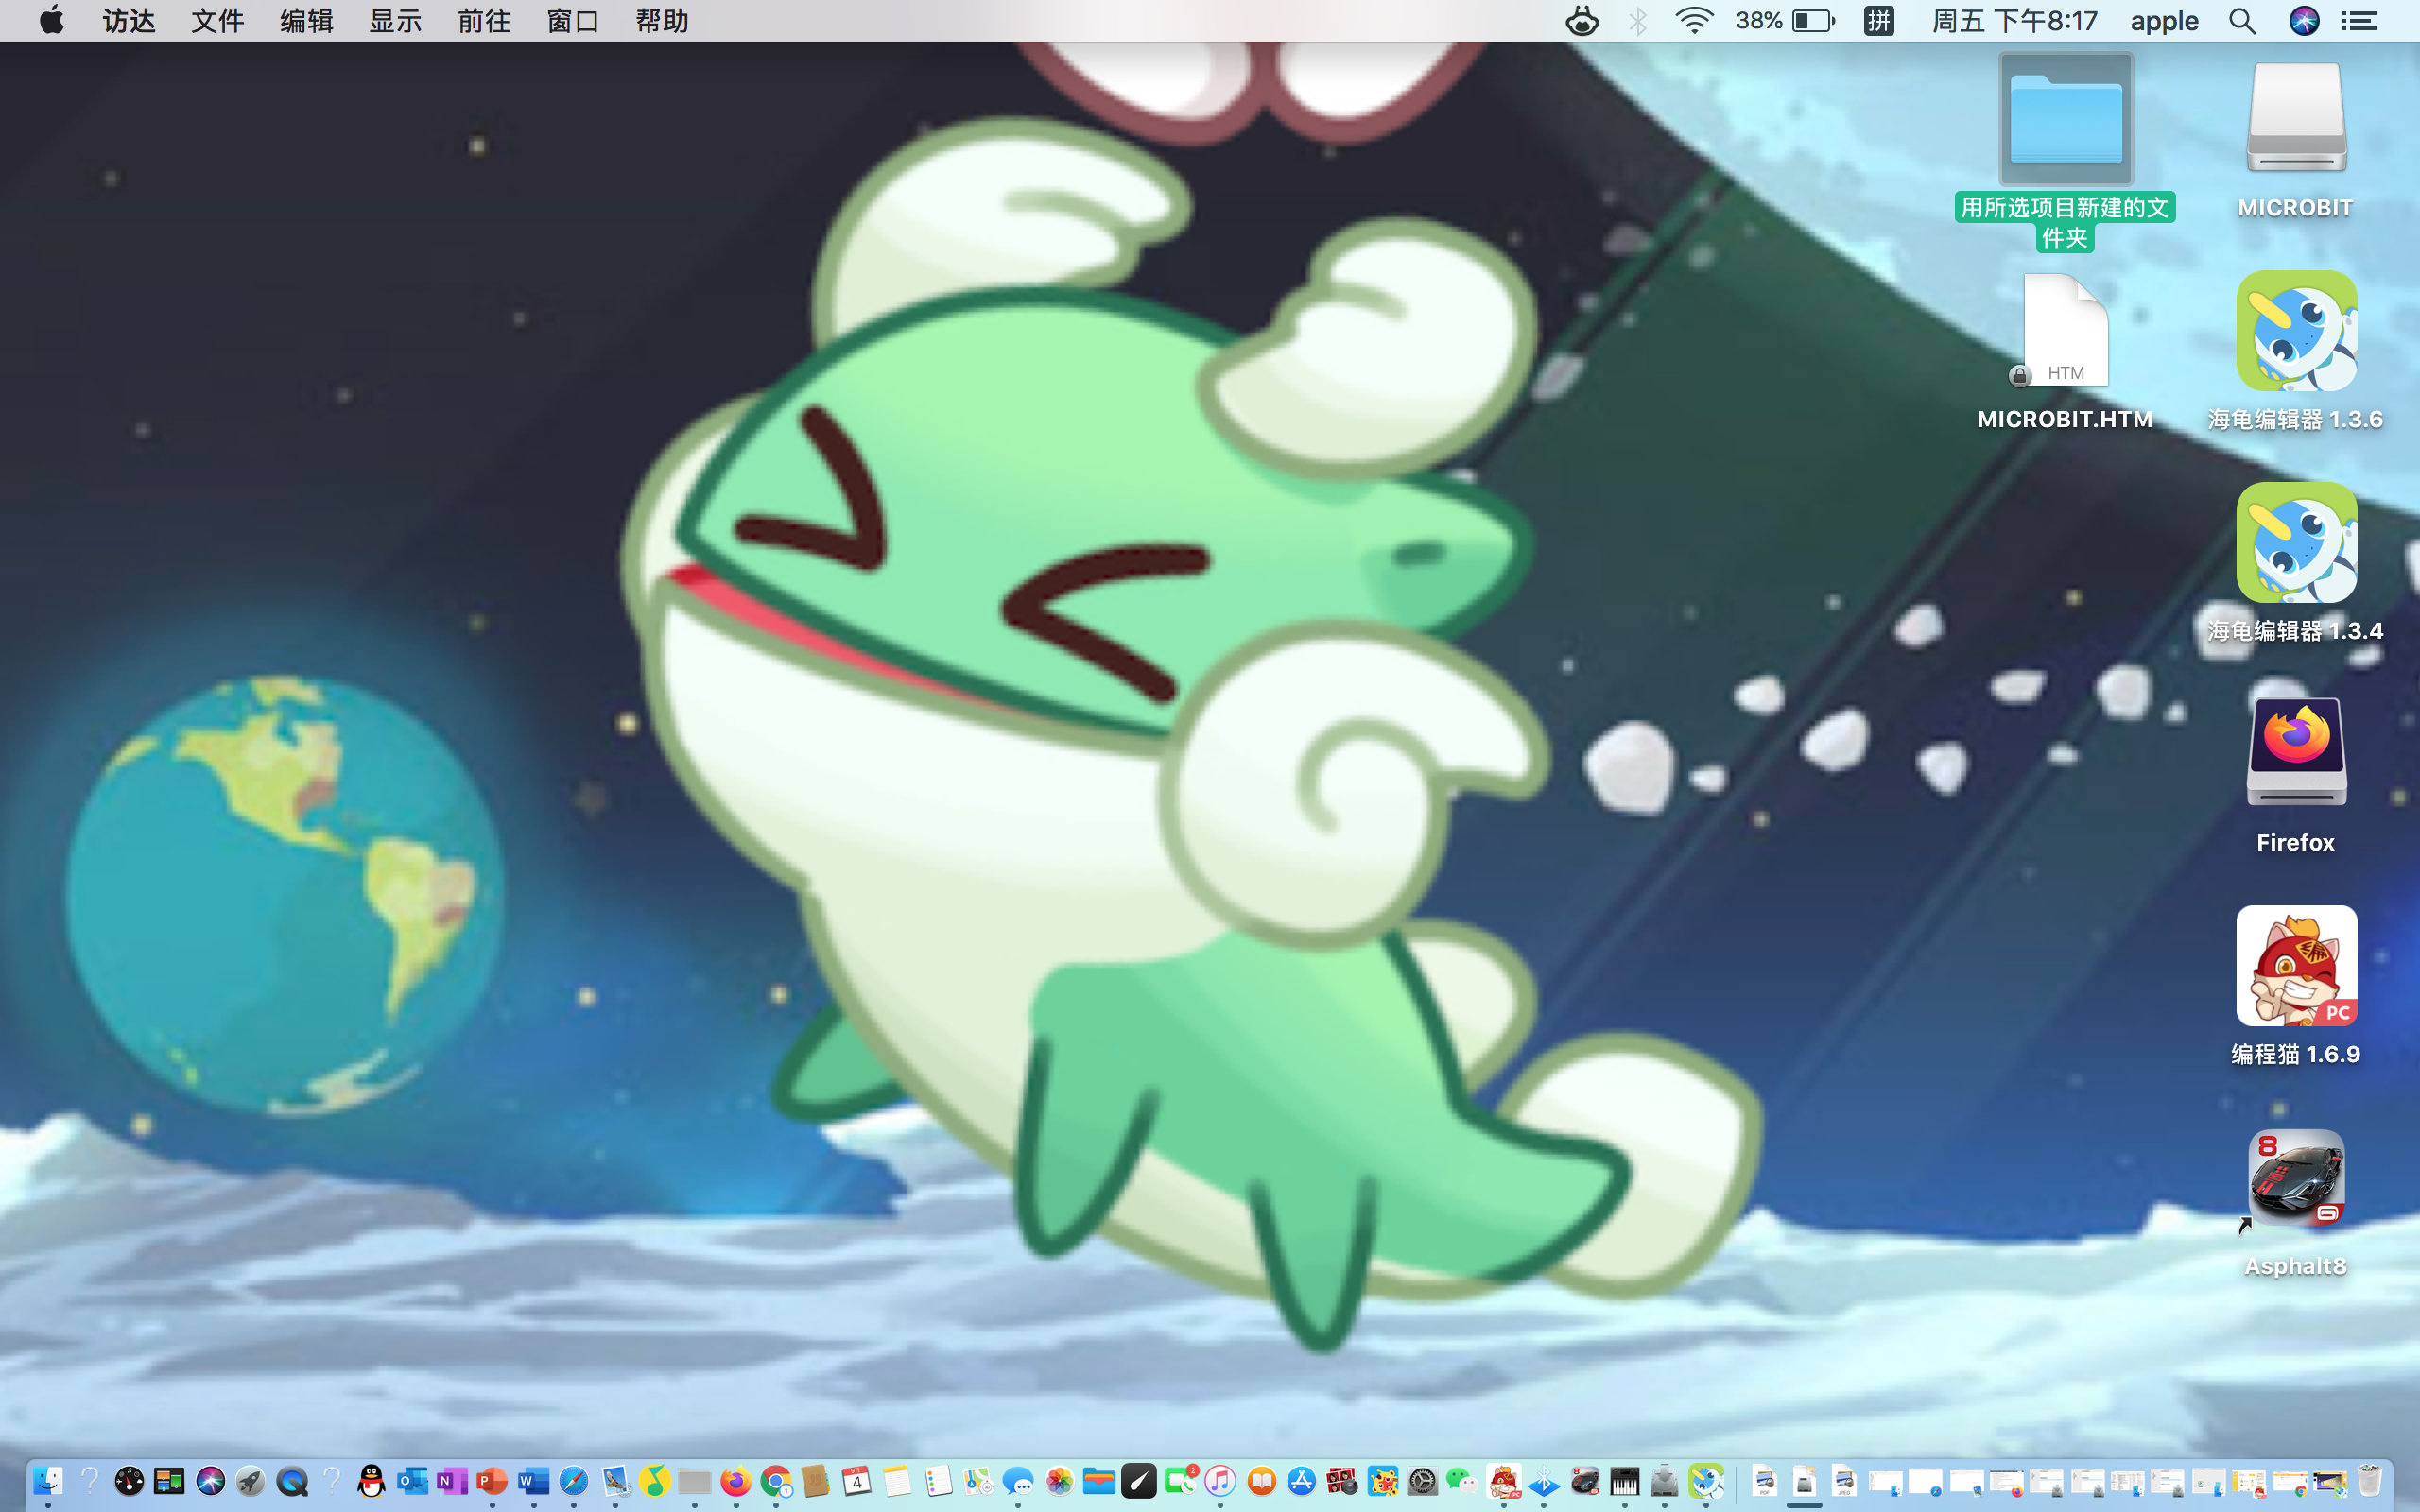Viewport: 2420px width, 1512px height.
Task: Click the date and time 周五 下午8:17
Action: coord(2015,21)
